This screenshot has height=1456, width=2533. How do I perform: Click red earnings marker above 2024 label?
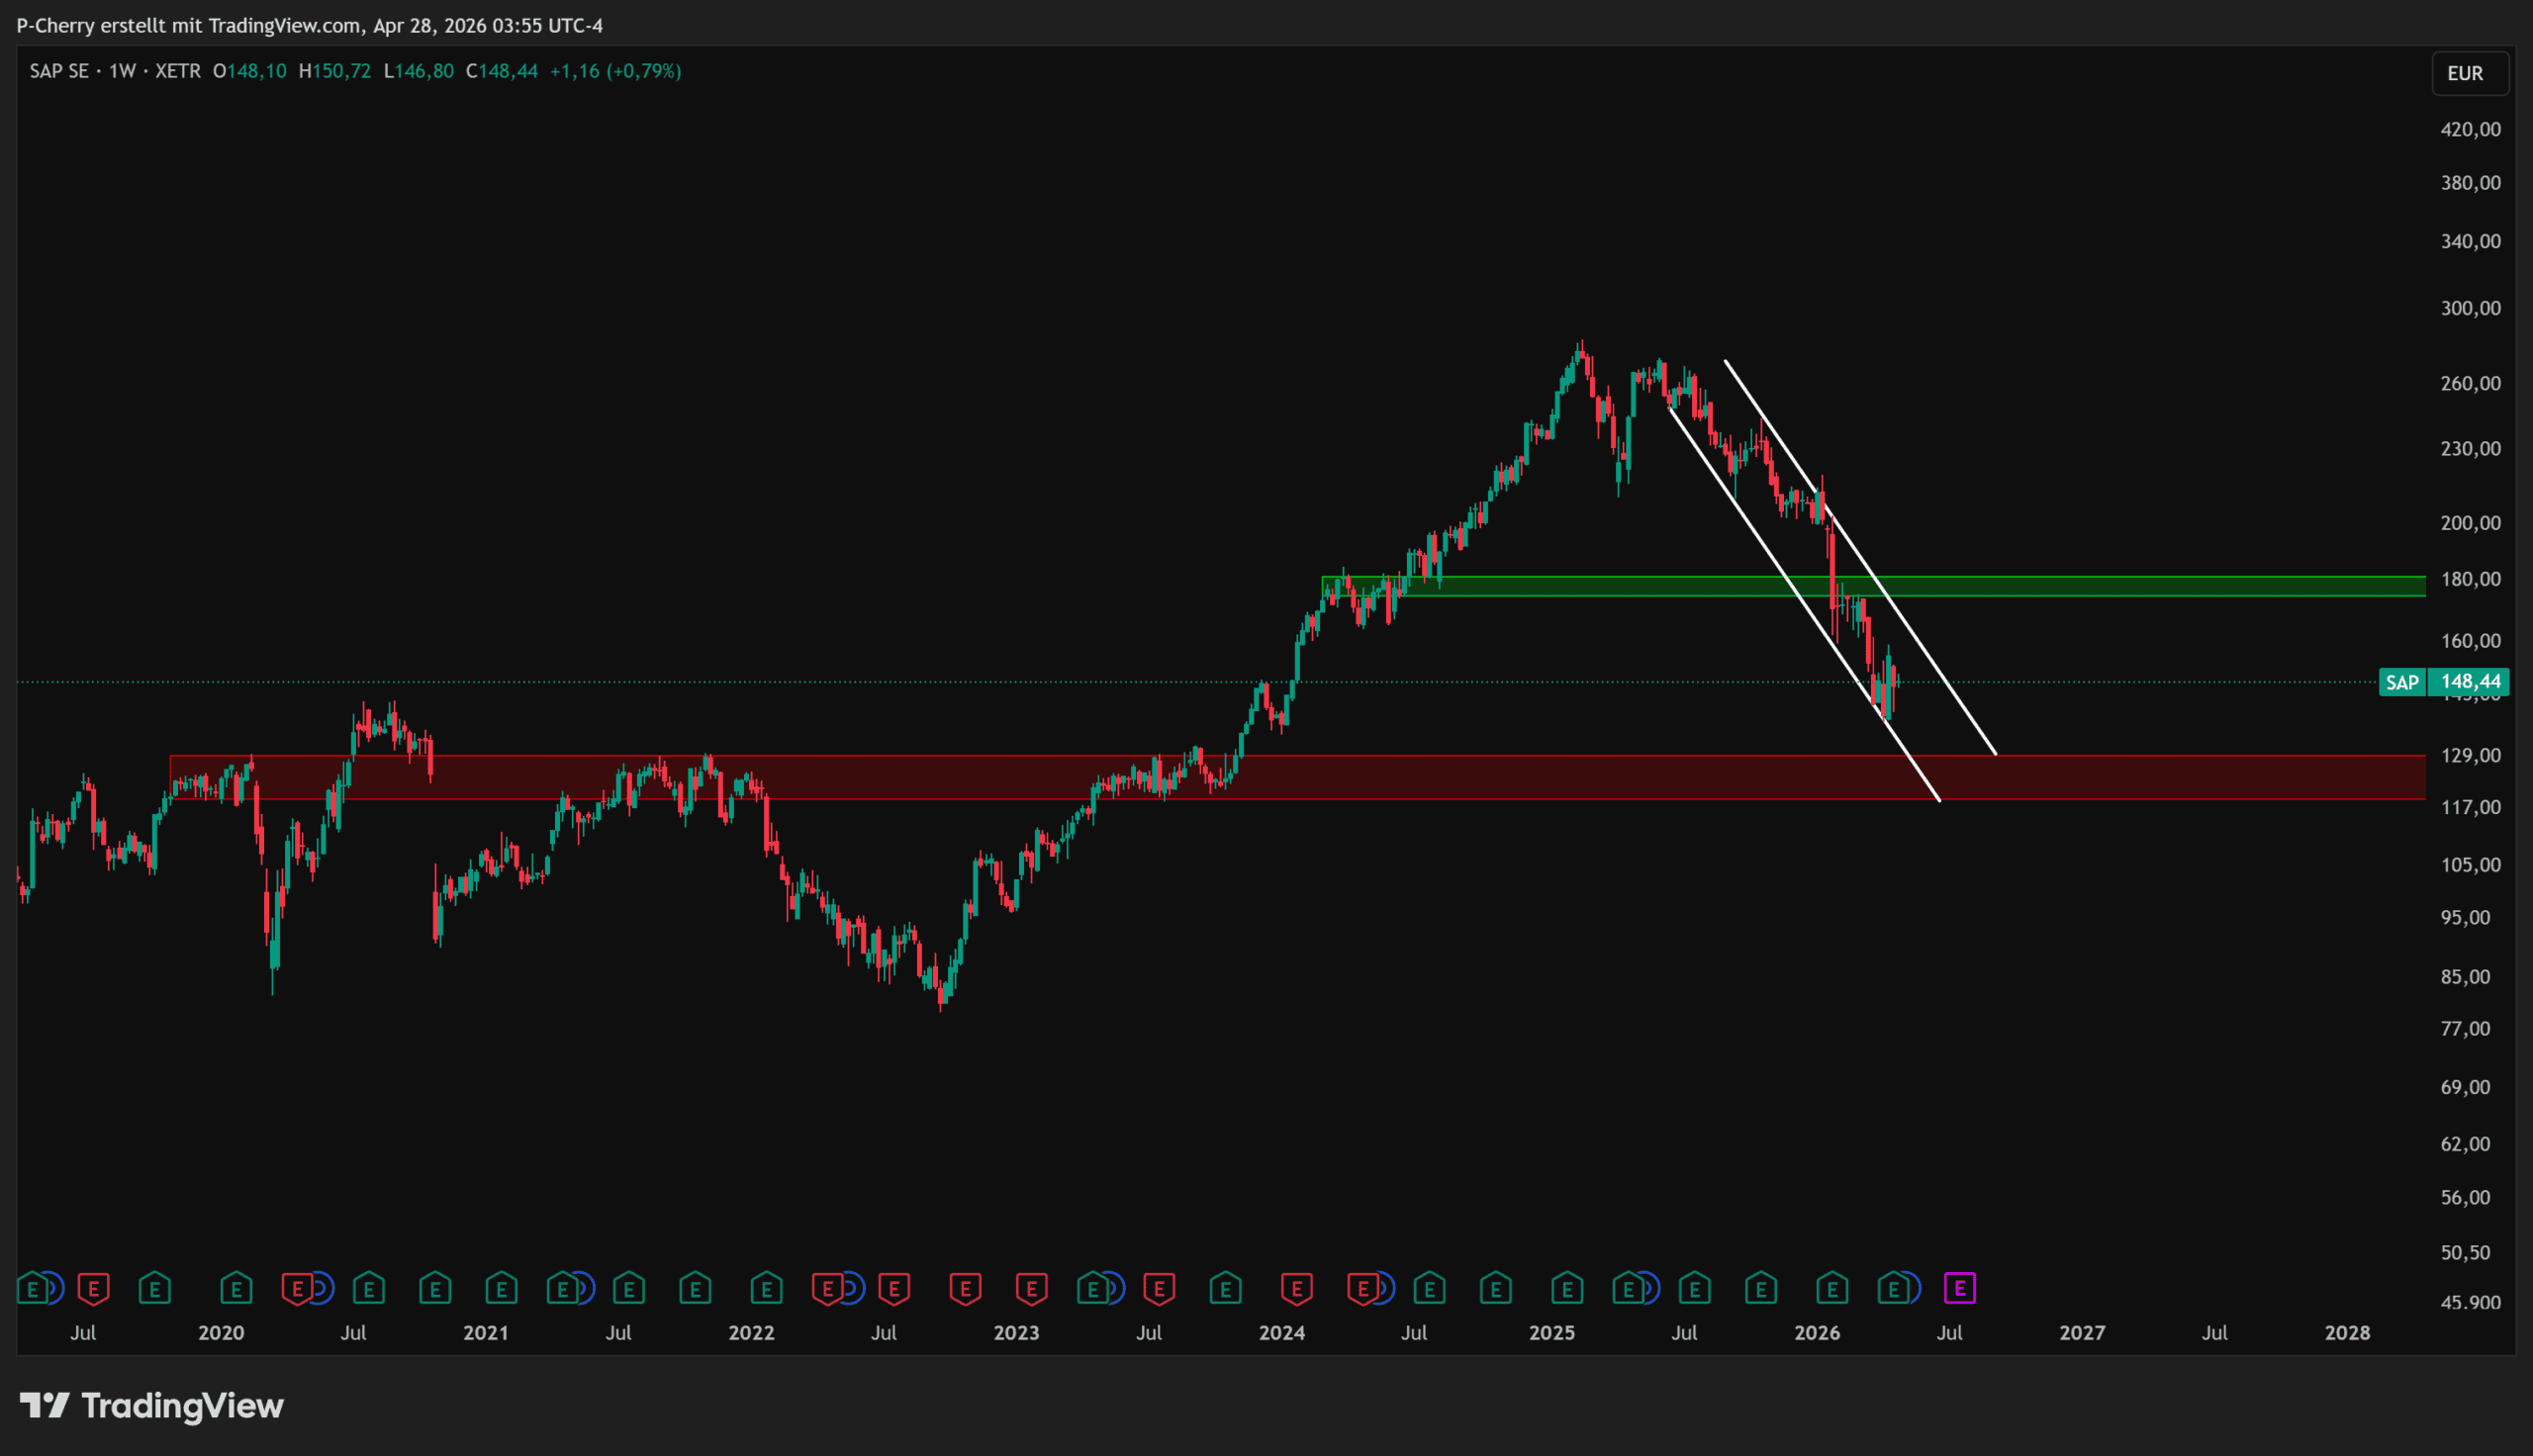click(1296, 1288)
